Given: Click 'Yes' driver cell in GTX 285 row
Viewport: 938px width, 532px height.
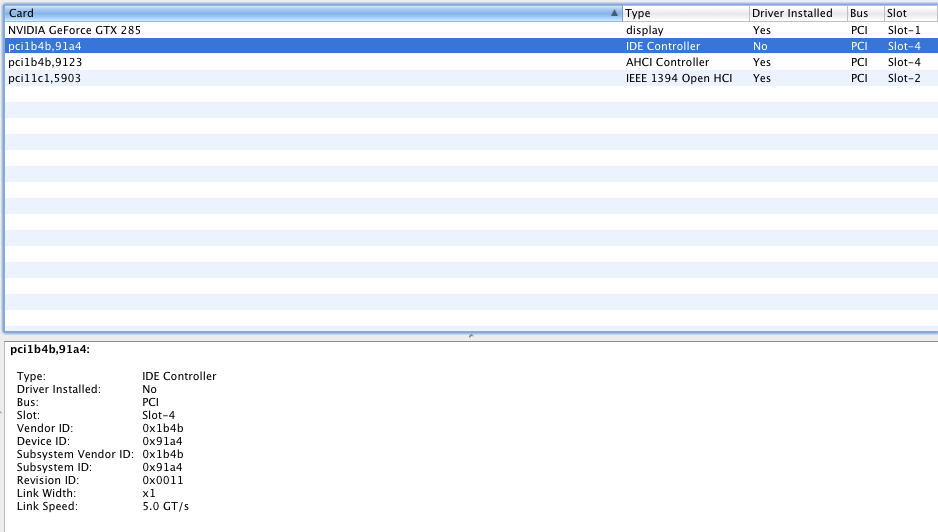Looking at the screenshot, I should 762,30.
